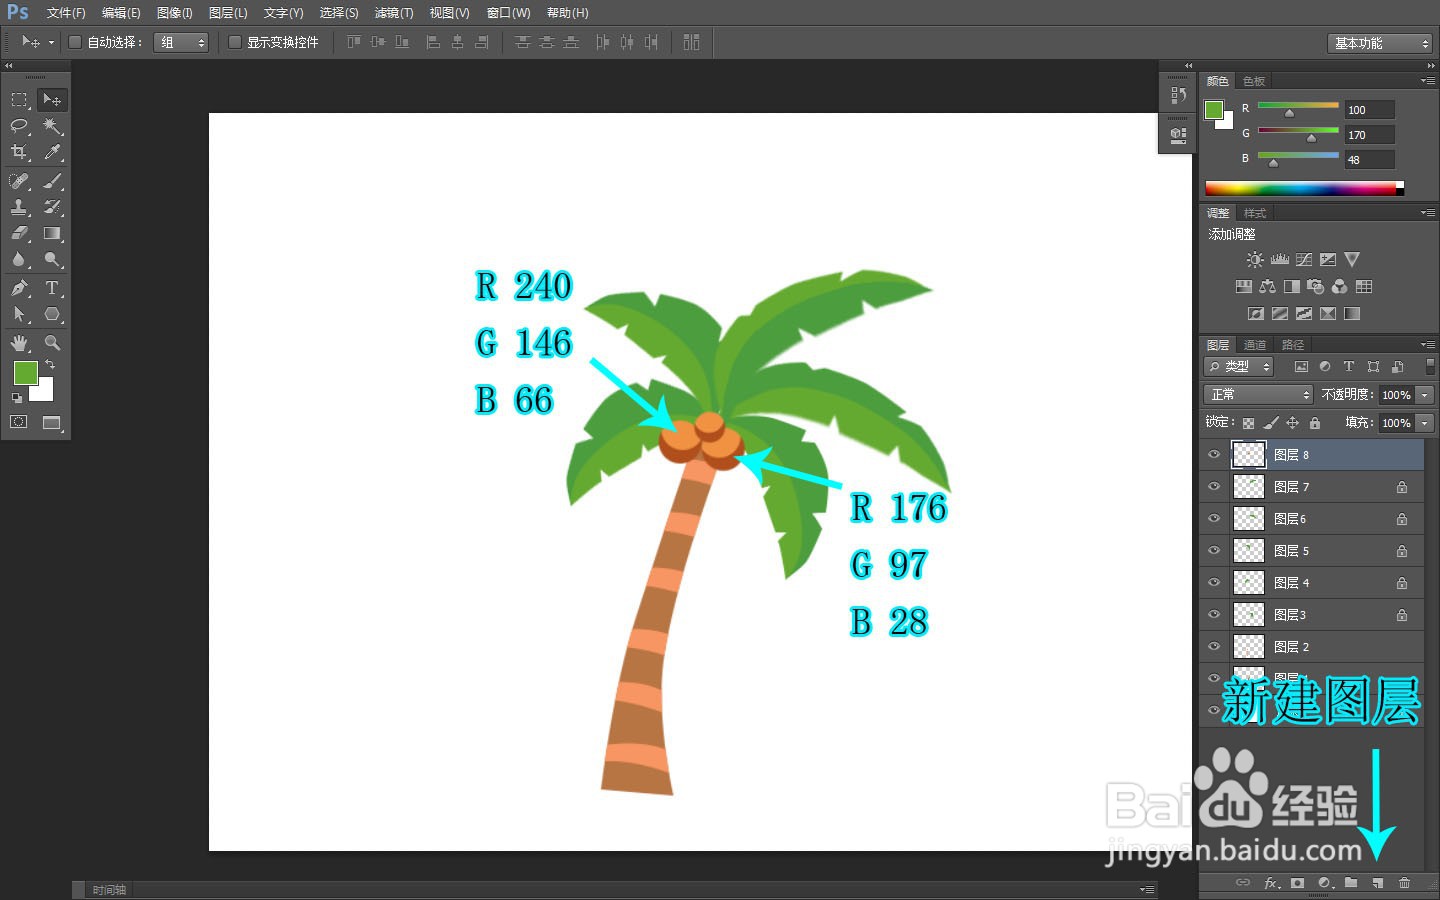The image size is (1440, 900).
Task: Enable the auto-select checkbox
Action: pos(75,42)
